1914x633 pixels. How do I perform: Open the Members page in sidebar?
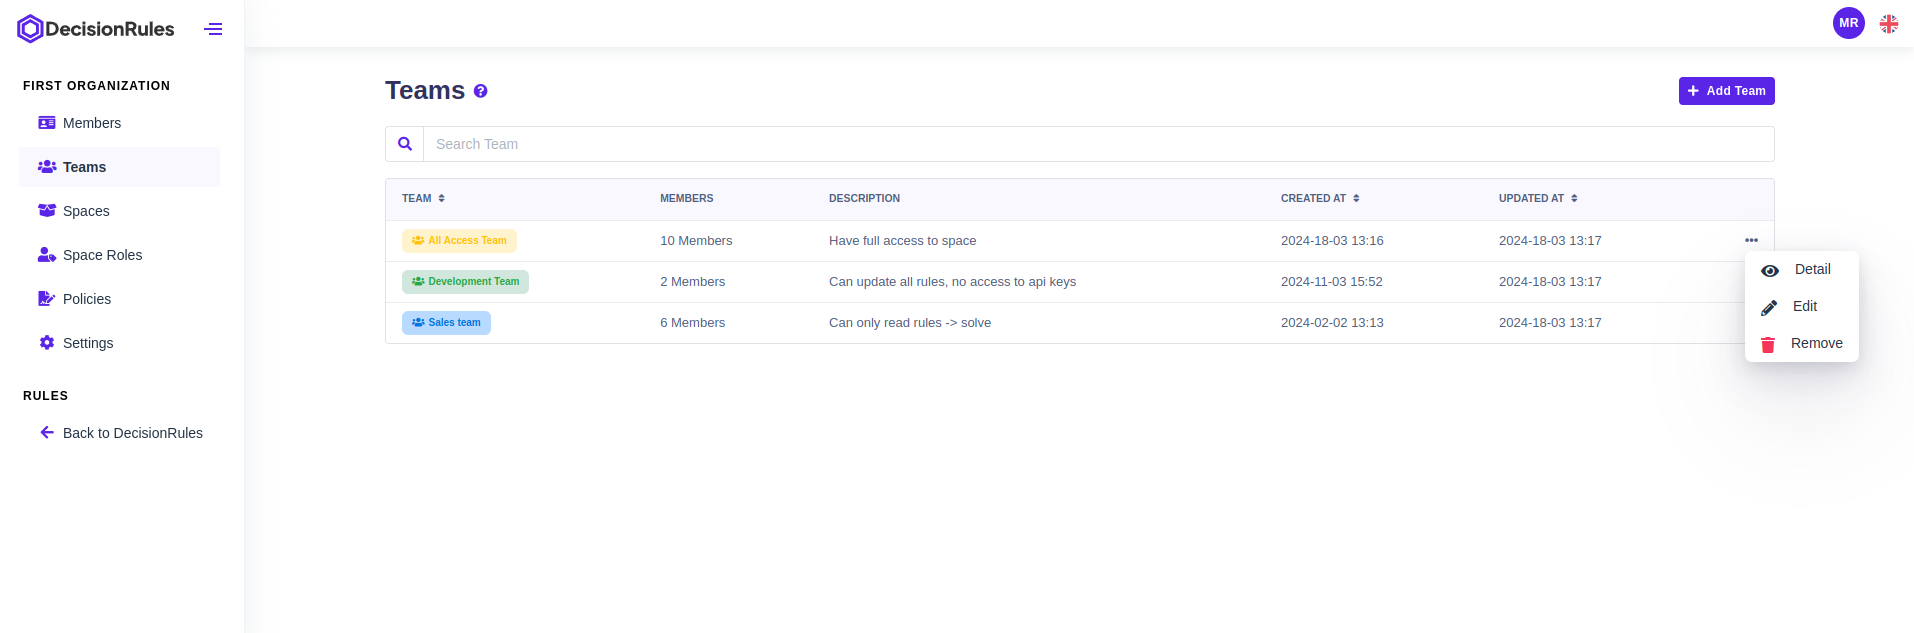91,123
